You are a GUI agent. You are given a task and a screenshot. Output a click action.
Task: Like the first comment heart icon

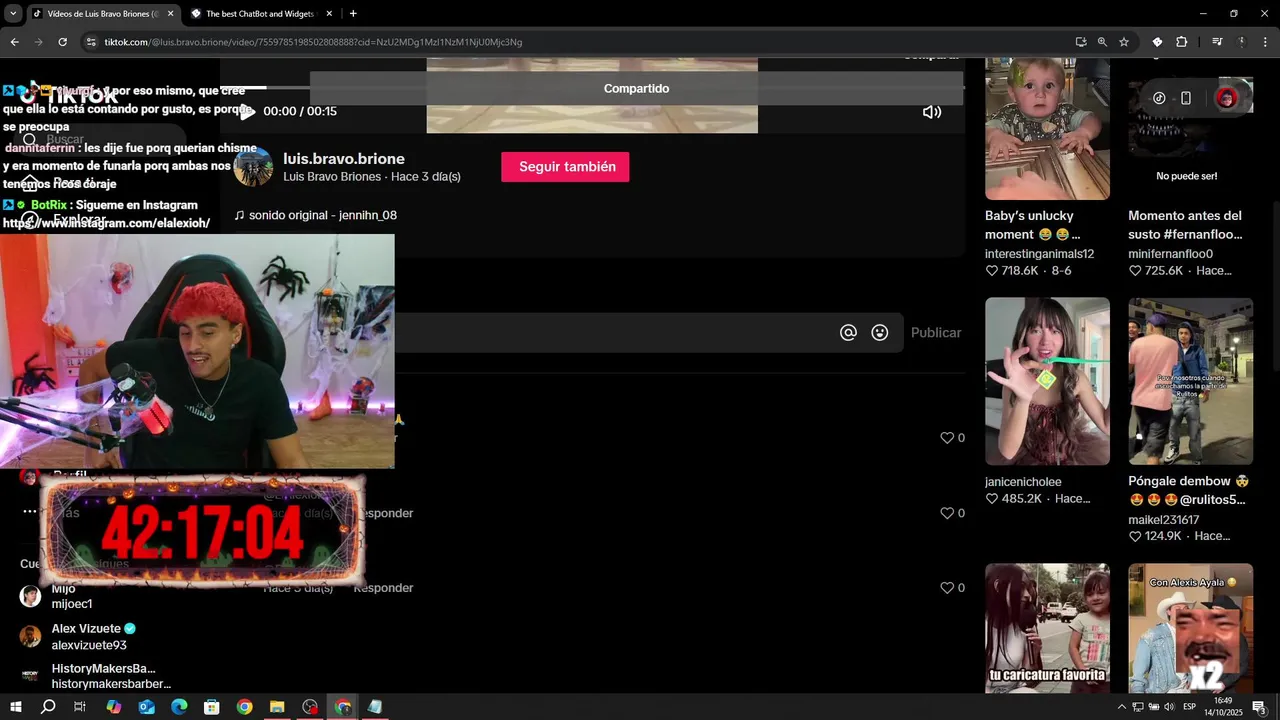point(947,438)
